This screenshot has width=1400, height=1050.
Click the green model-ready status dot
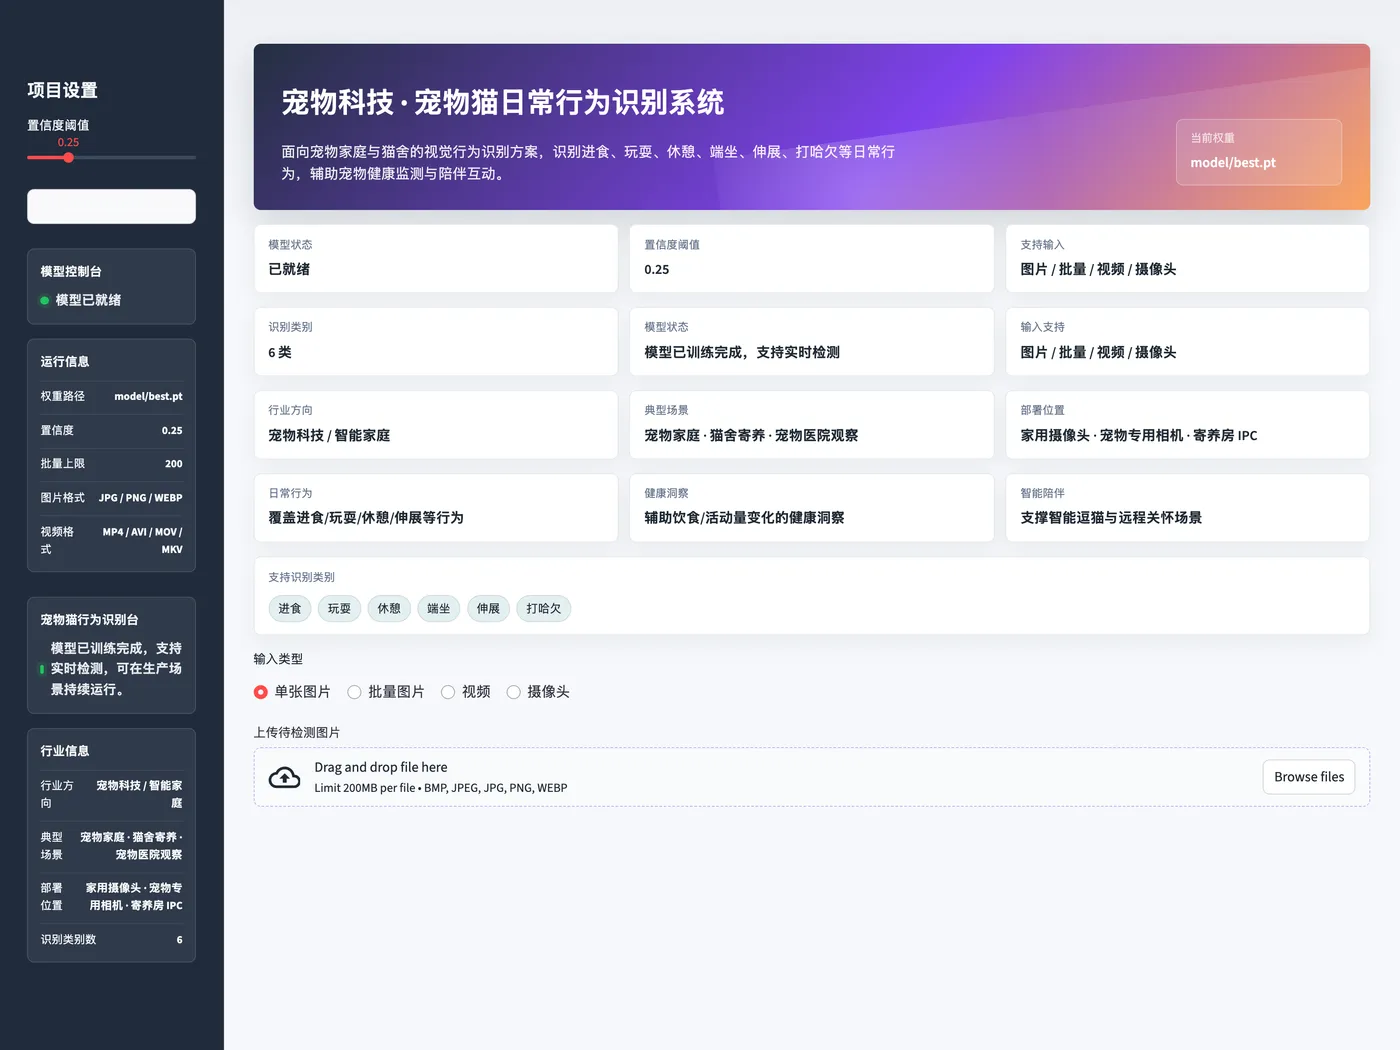(x=44, y=300)
